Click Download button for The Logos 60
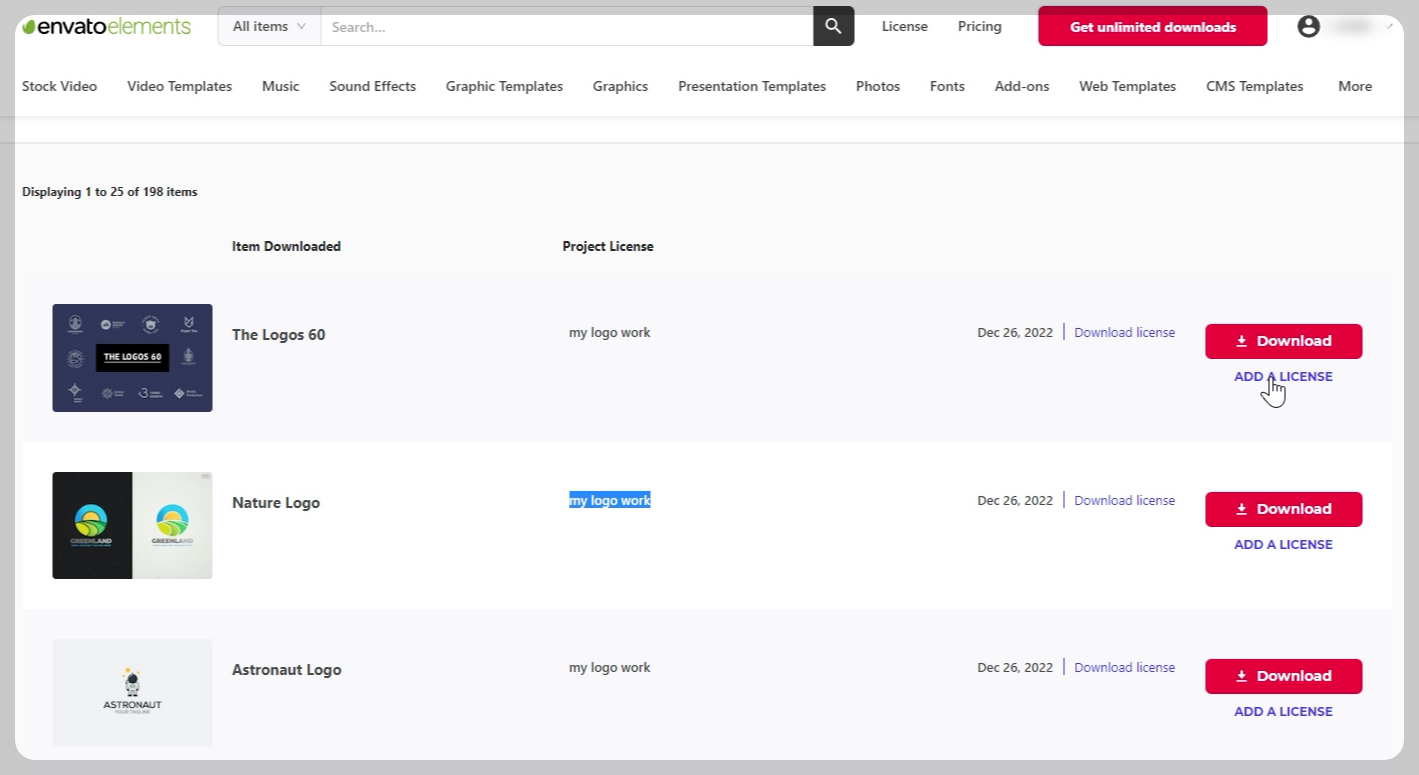 [1283, 341]
